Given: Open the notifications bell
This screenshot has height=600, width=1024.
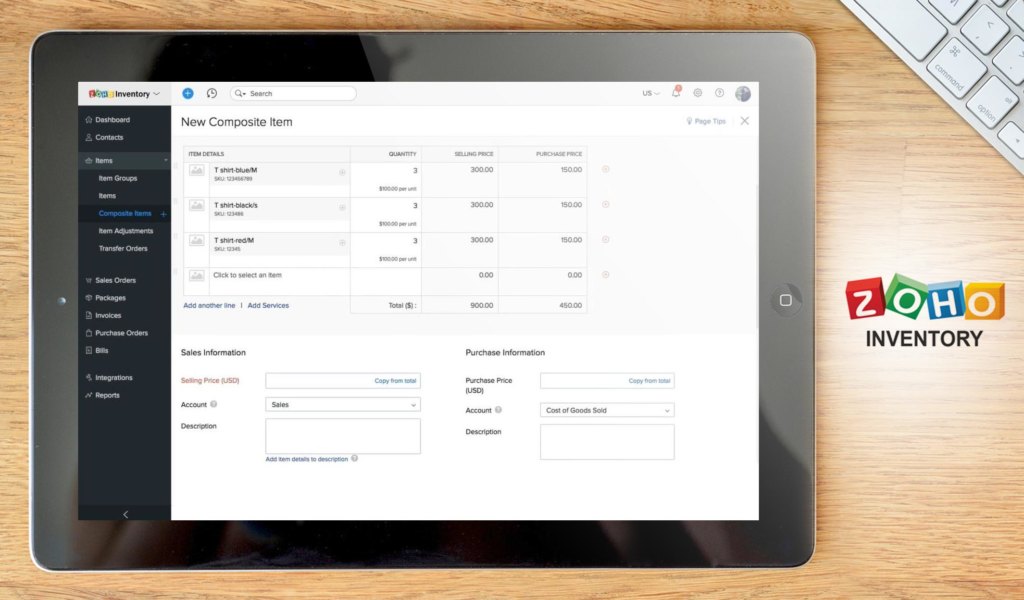Looking at the screenshot, I should 678,93.
